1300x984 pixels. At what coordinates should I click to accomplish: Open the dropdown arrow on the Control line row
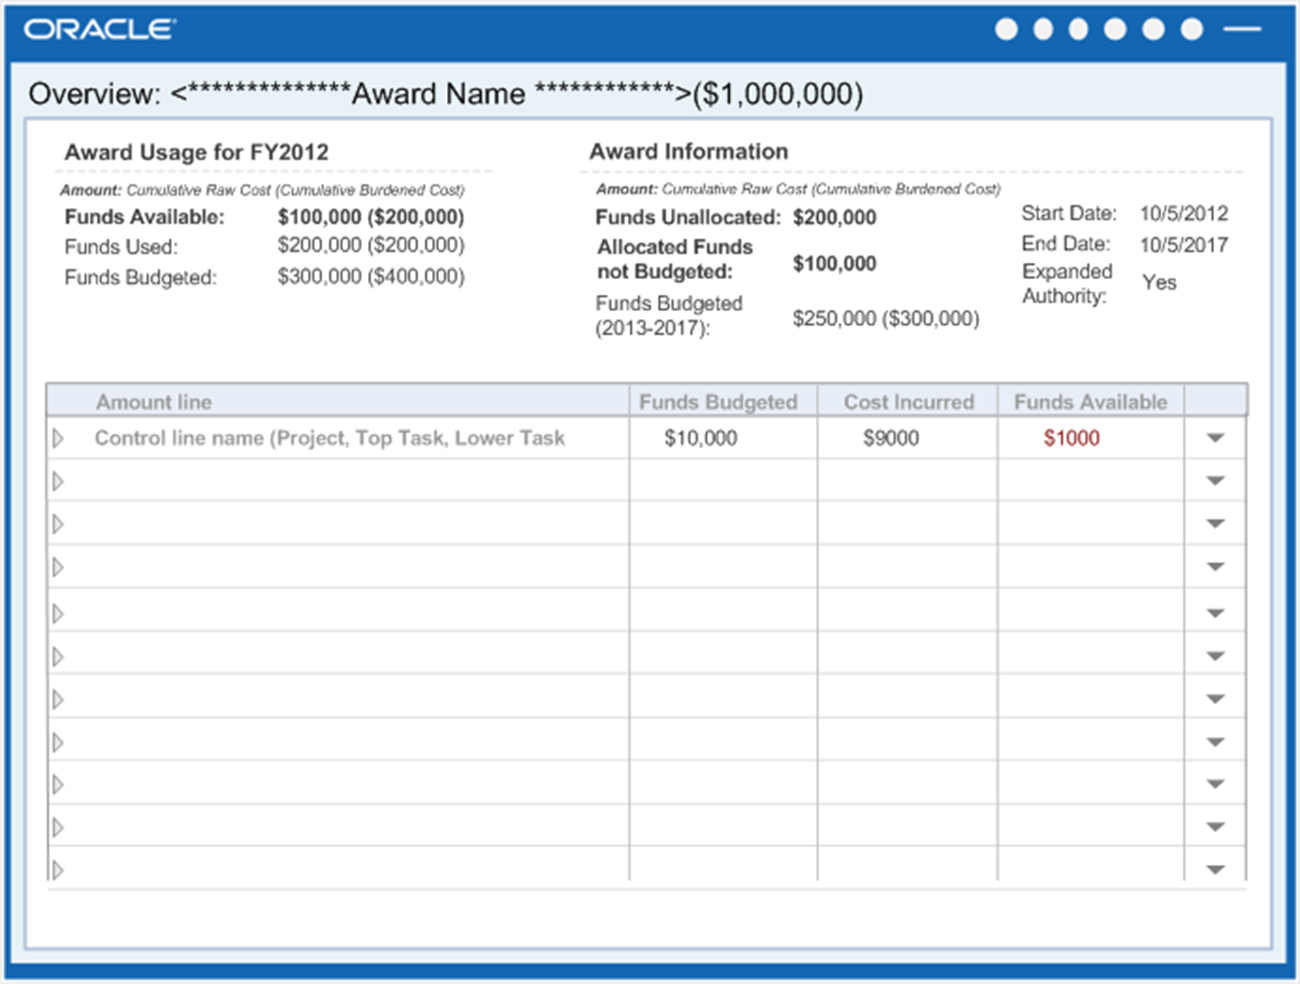click(1215, 438)
